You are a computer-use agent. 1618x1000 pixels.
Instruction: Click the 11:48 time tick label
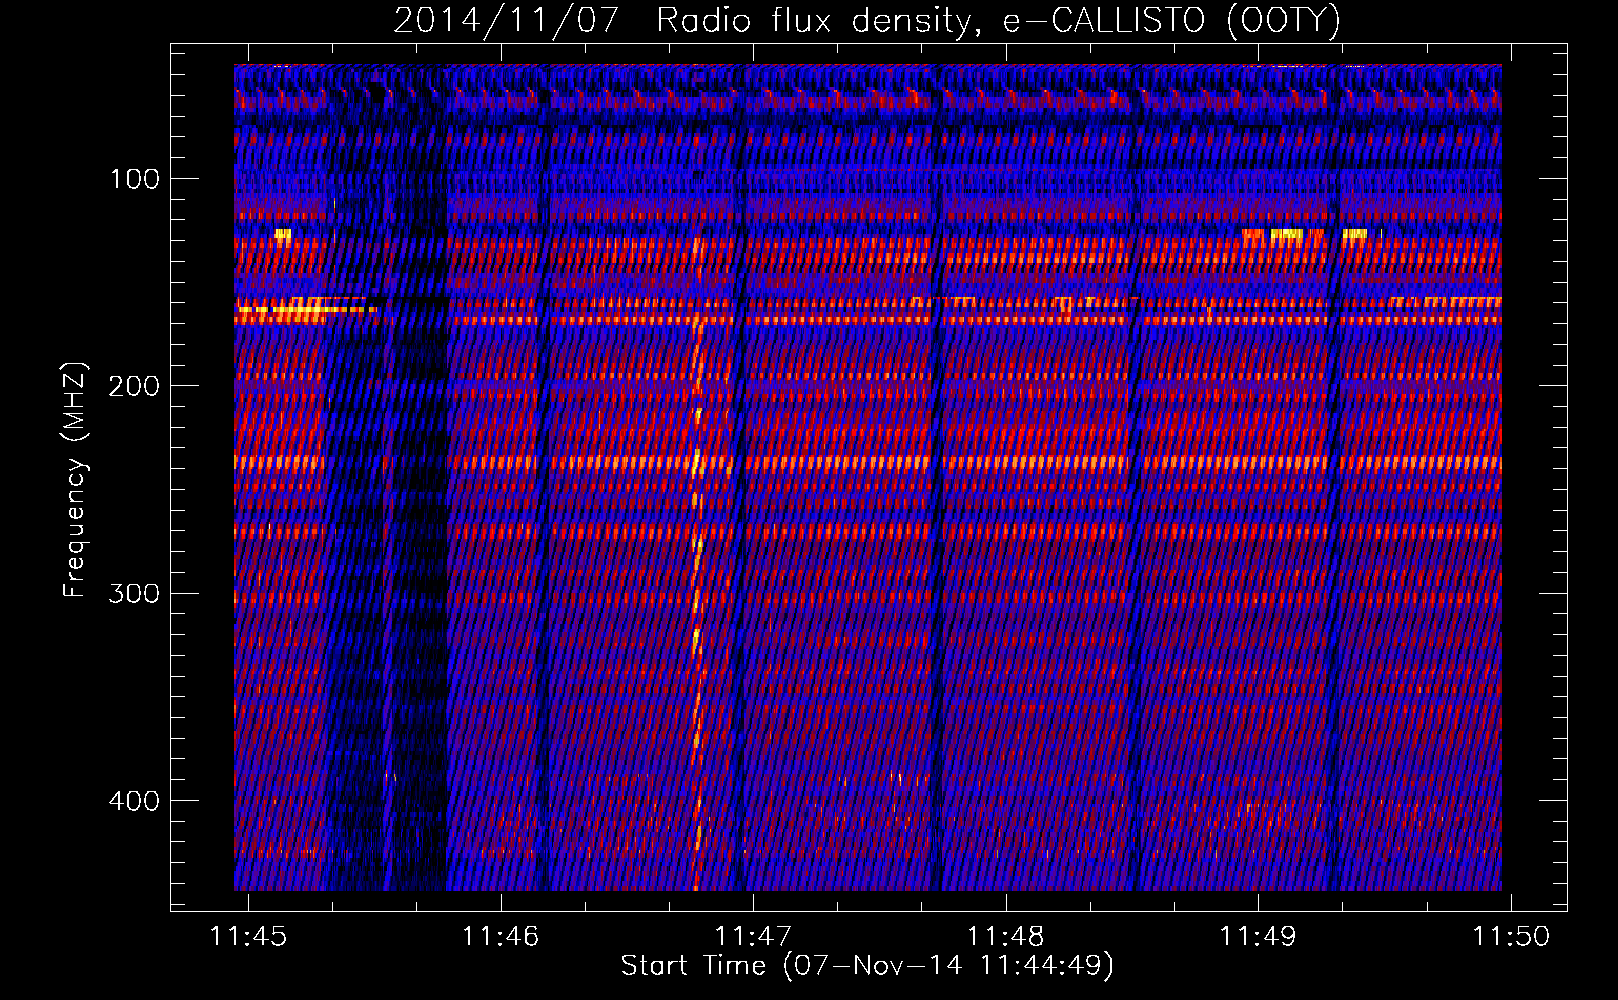[x=1005, y=936]
